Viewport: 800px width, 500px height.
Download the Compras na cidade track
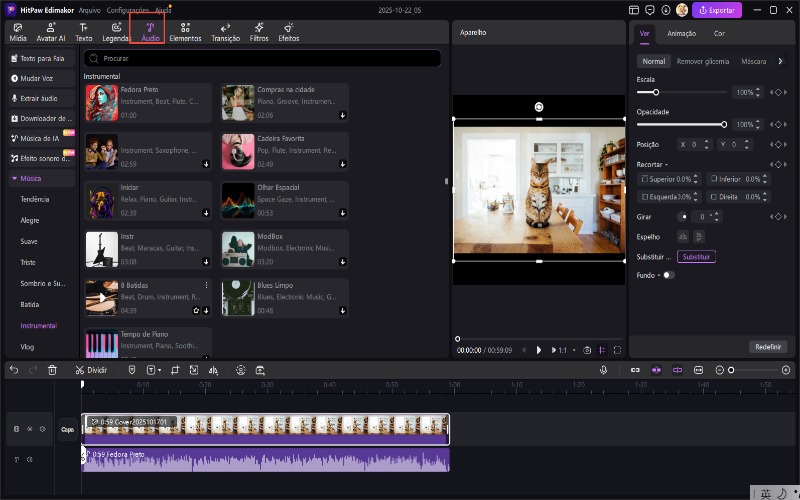(343, 115)
